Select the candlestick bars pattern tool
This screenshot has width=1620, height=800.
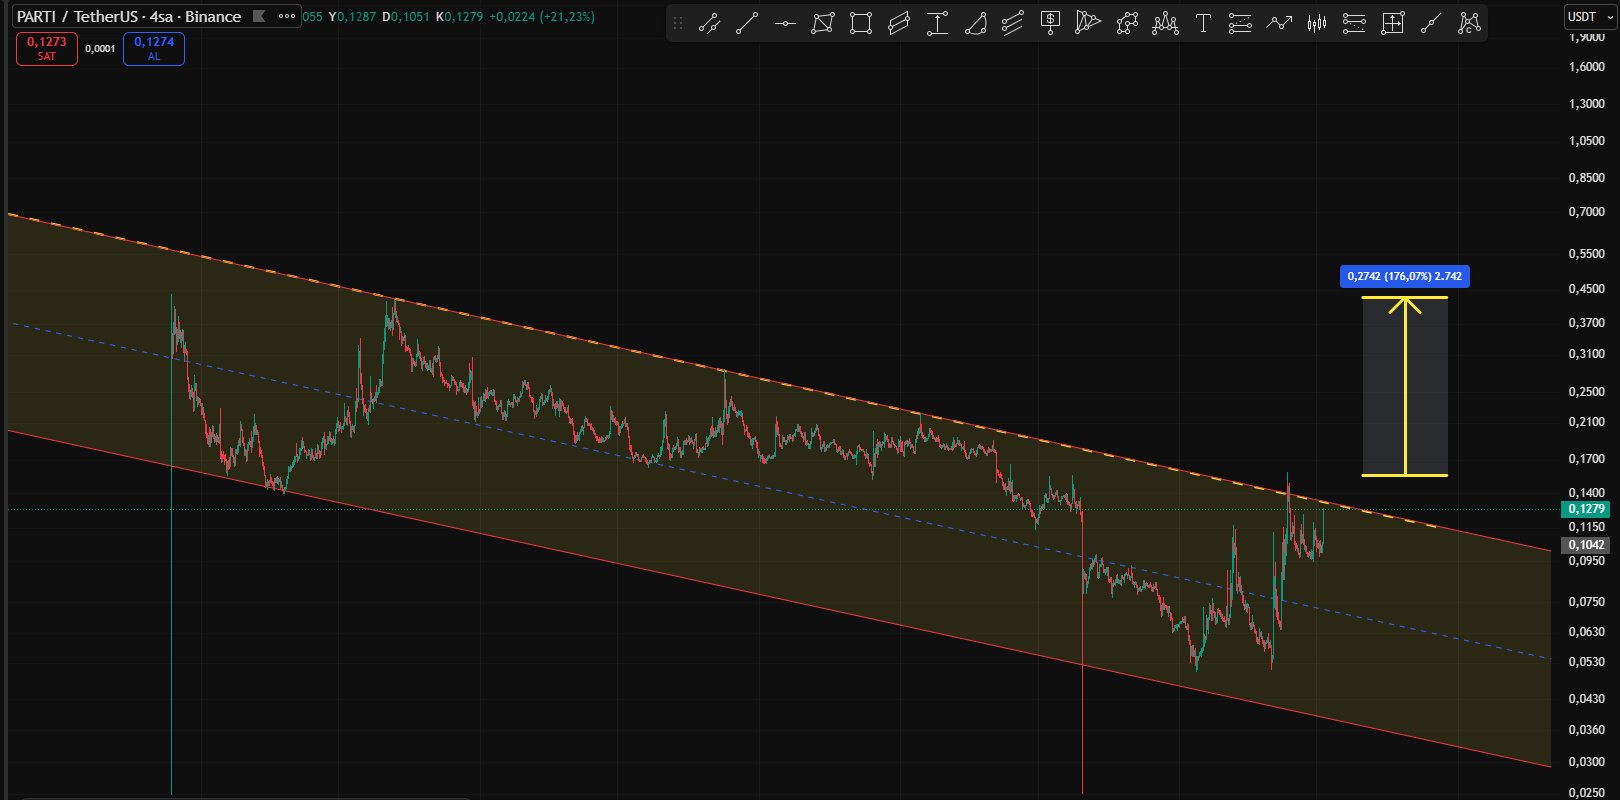point(1317,23)
